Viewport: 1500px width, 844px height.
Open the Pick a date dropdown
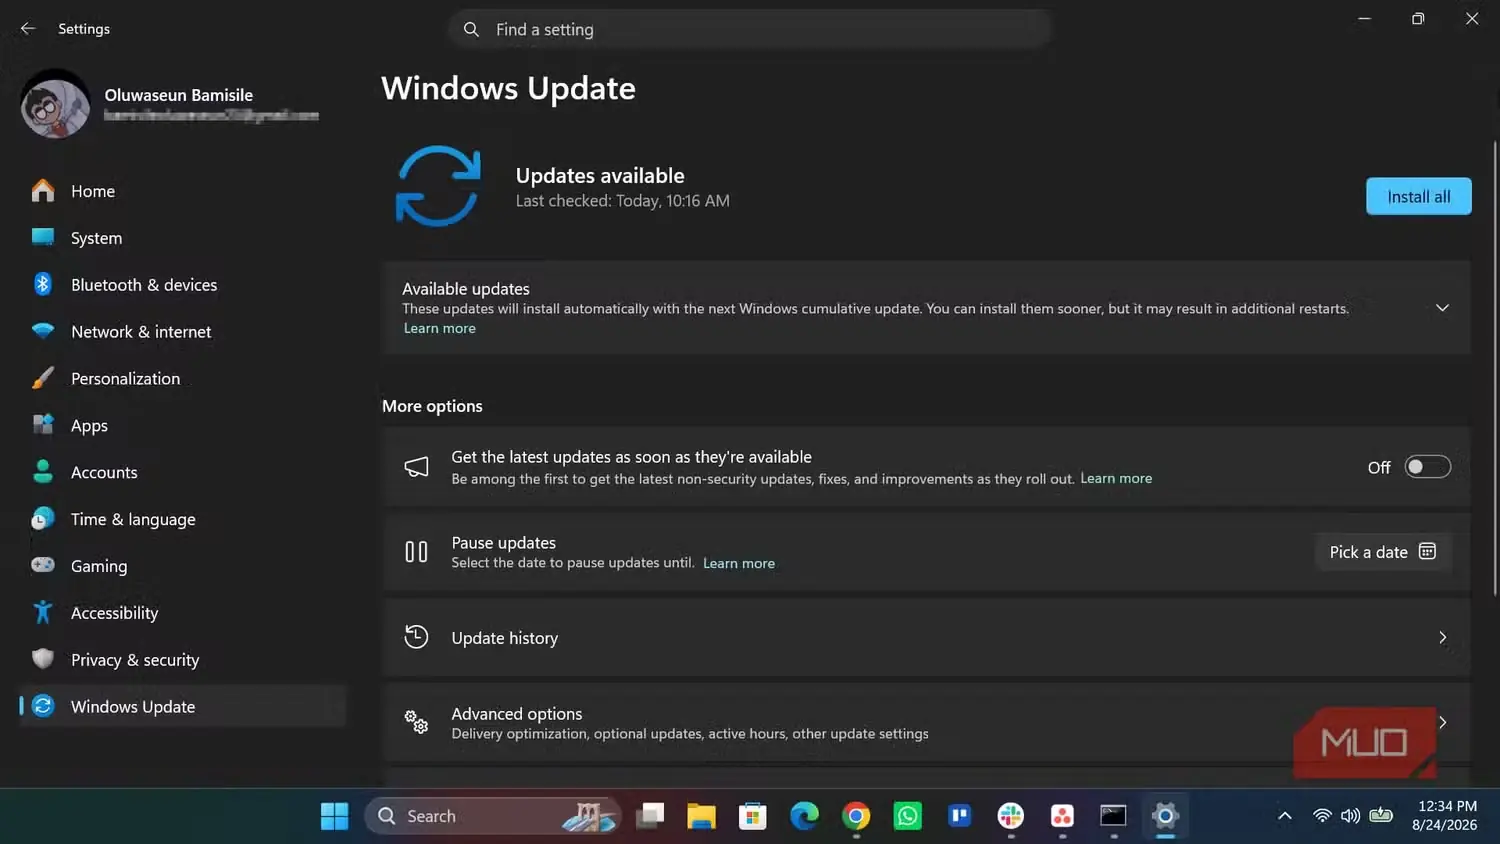[x=1383, y=552]
